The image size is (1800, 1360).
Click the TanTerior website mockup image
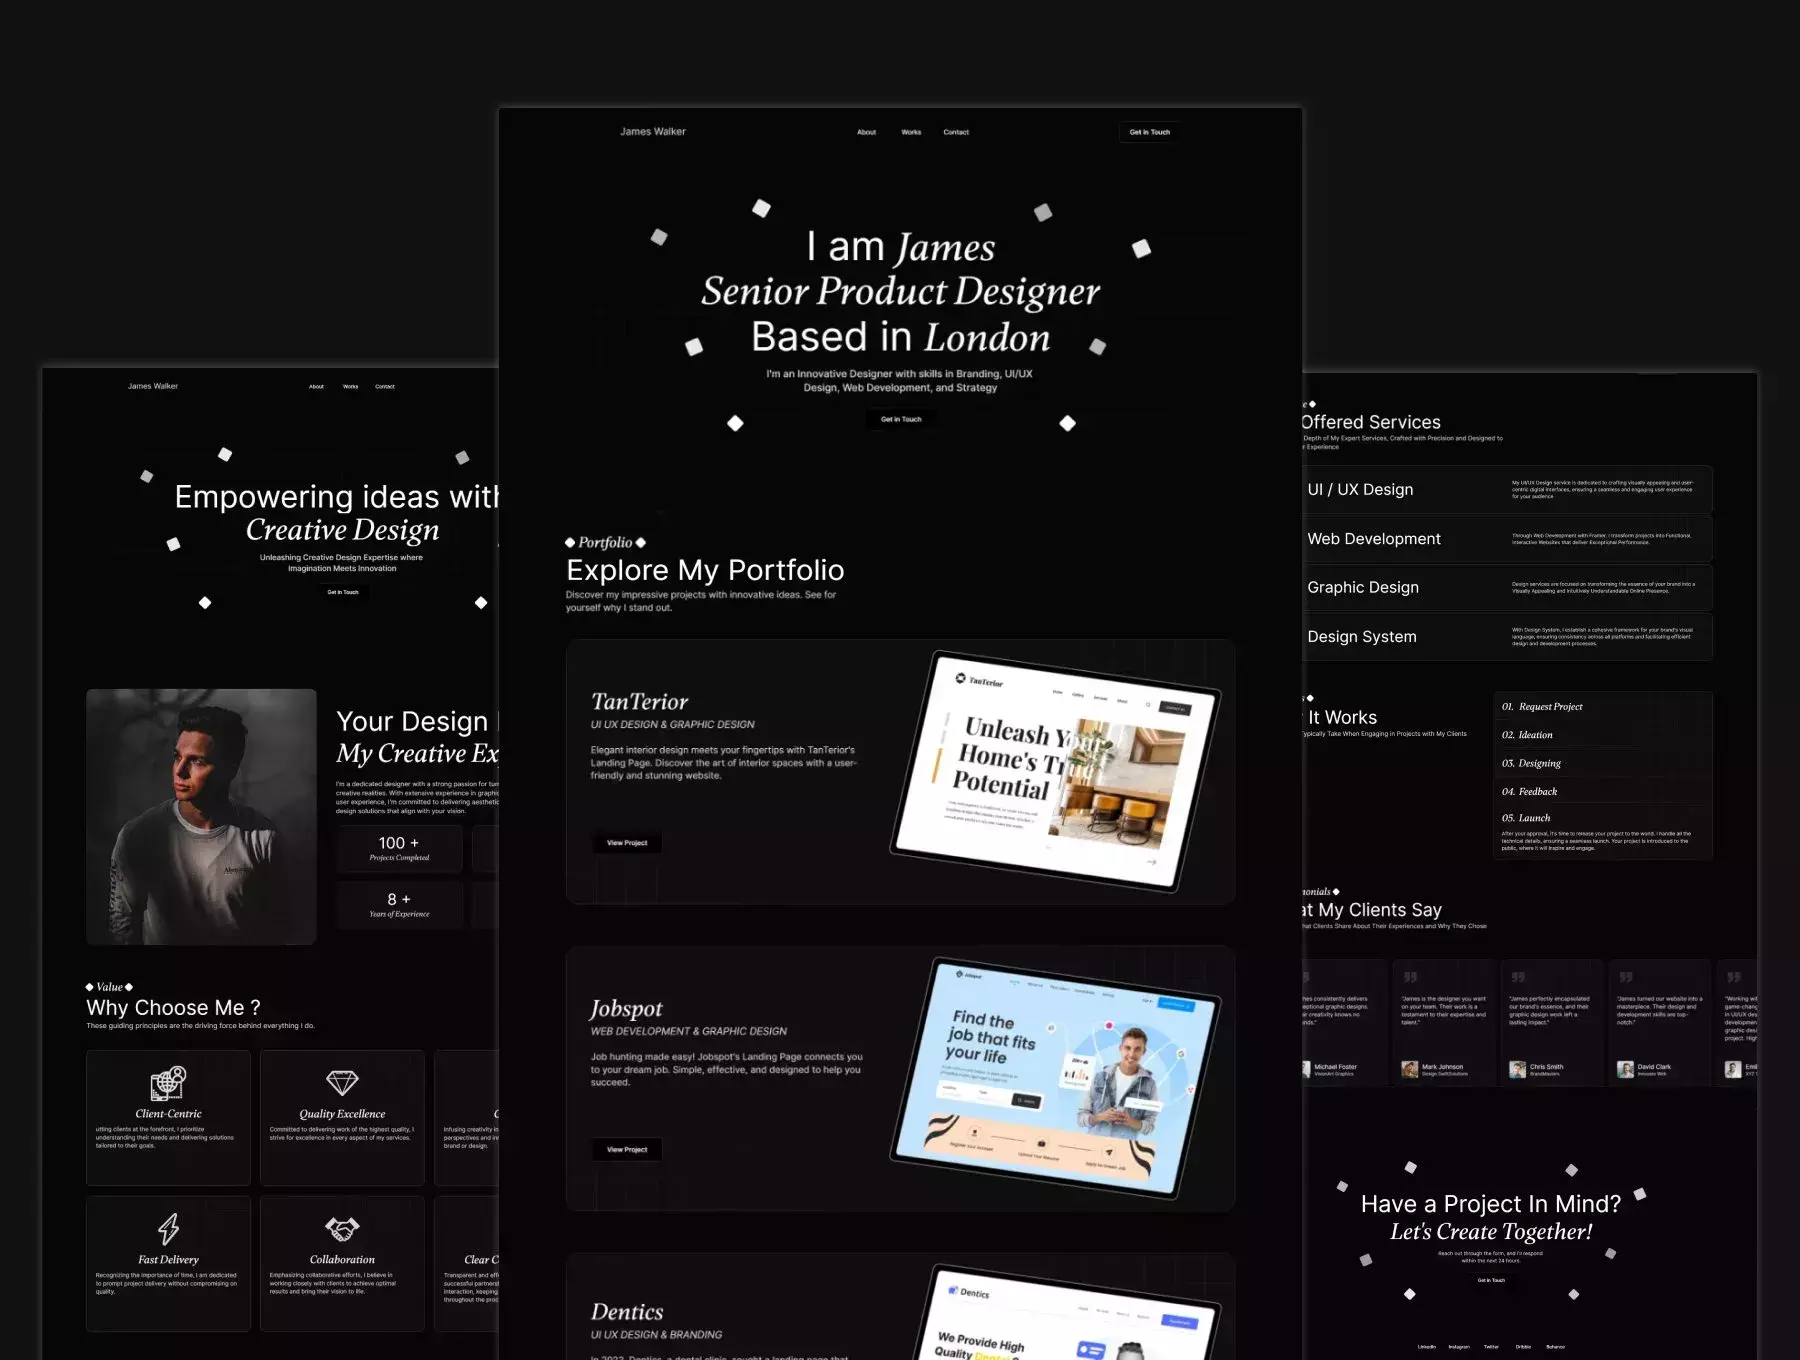[1055, 771]
